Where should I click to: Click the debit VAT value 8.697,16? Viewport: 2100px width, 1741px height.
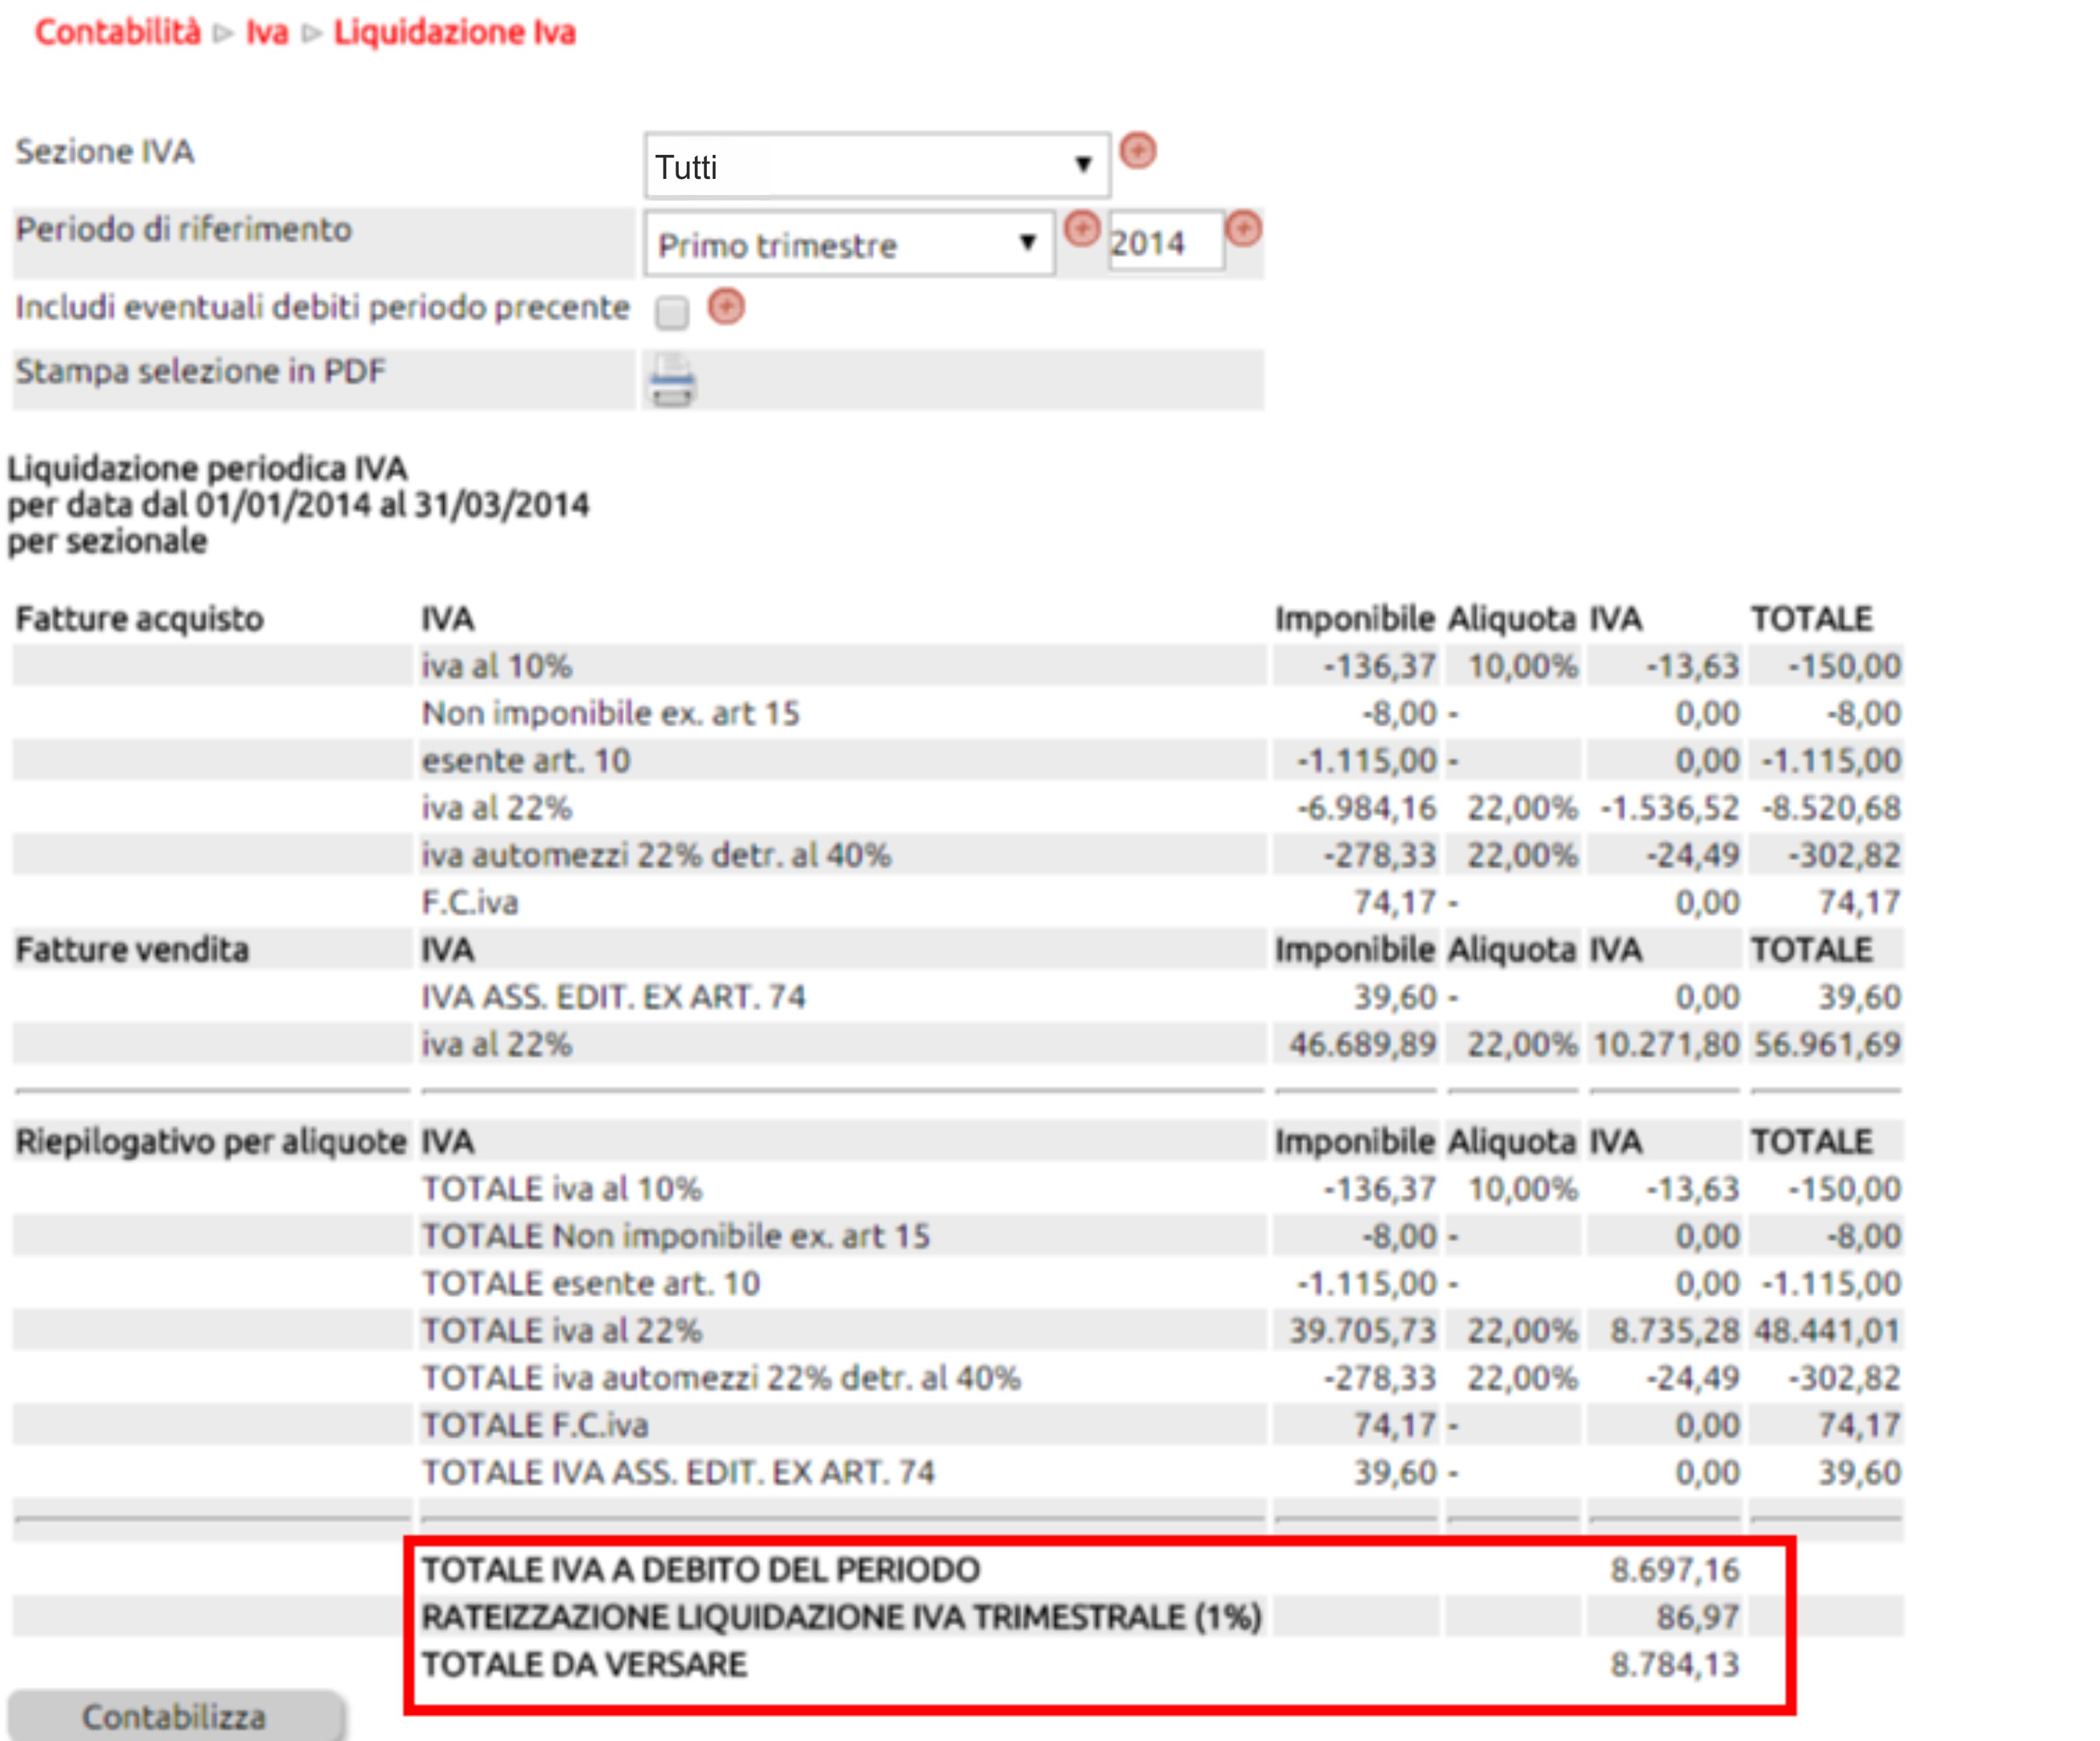(1675, 1570)
